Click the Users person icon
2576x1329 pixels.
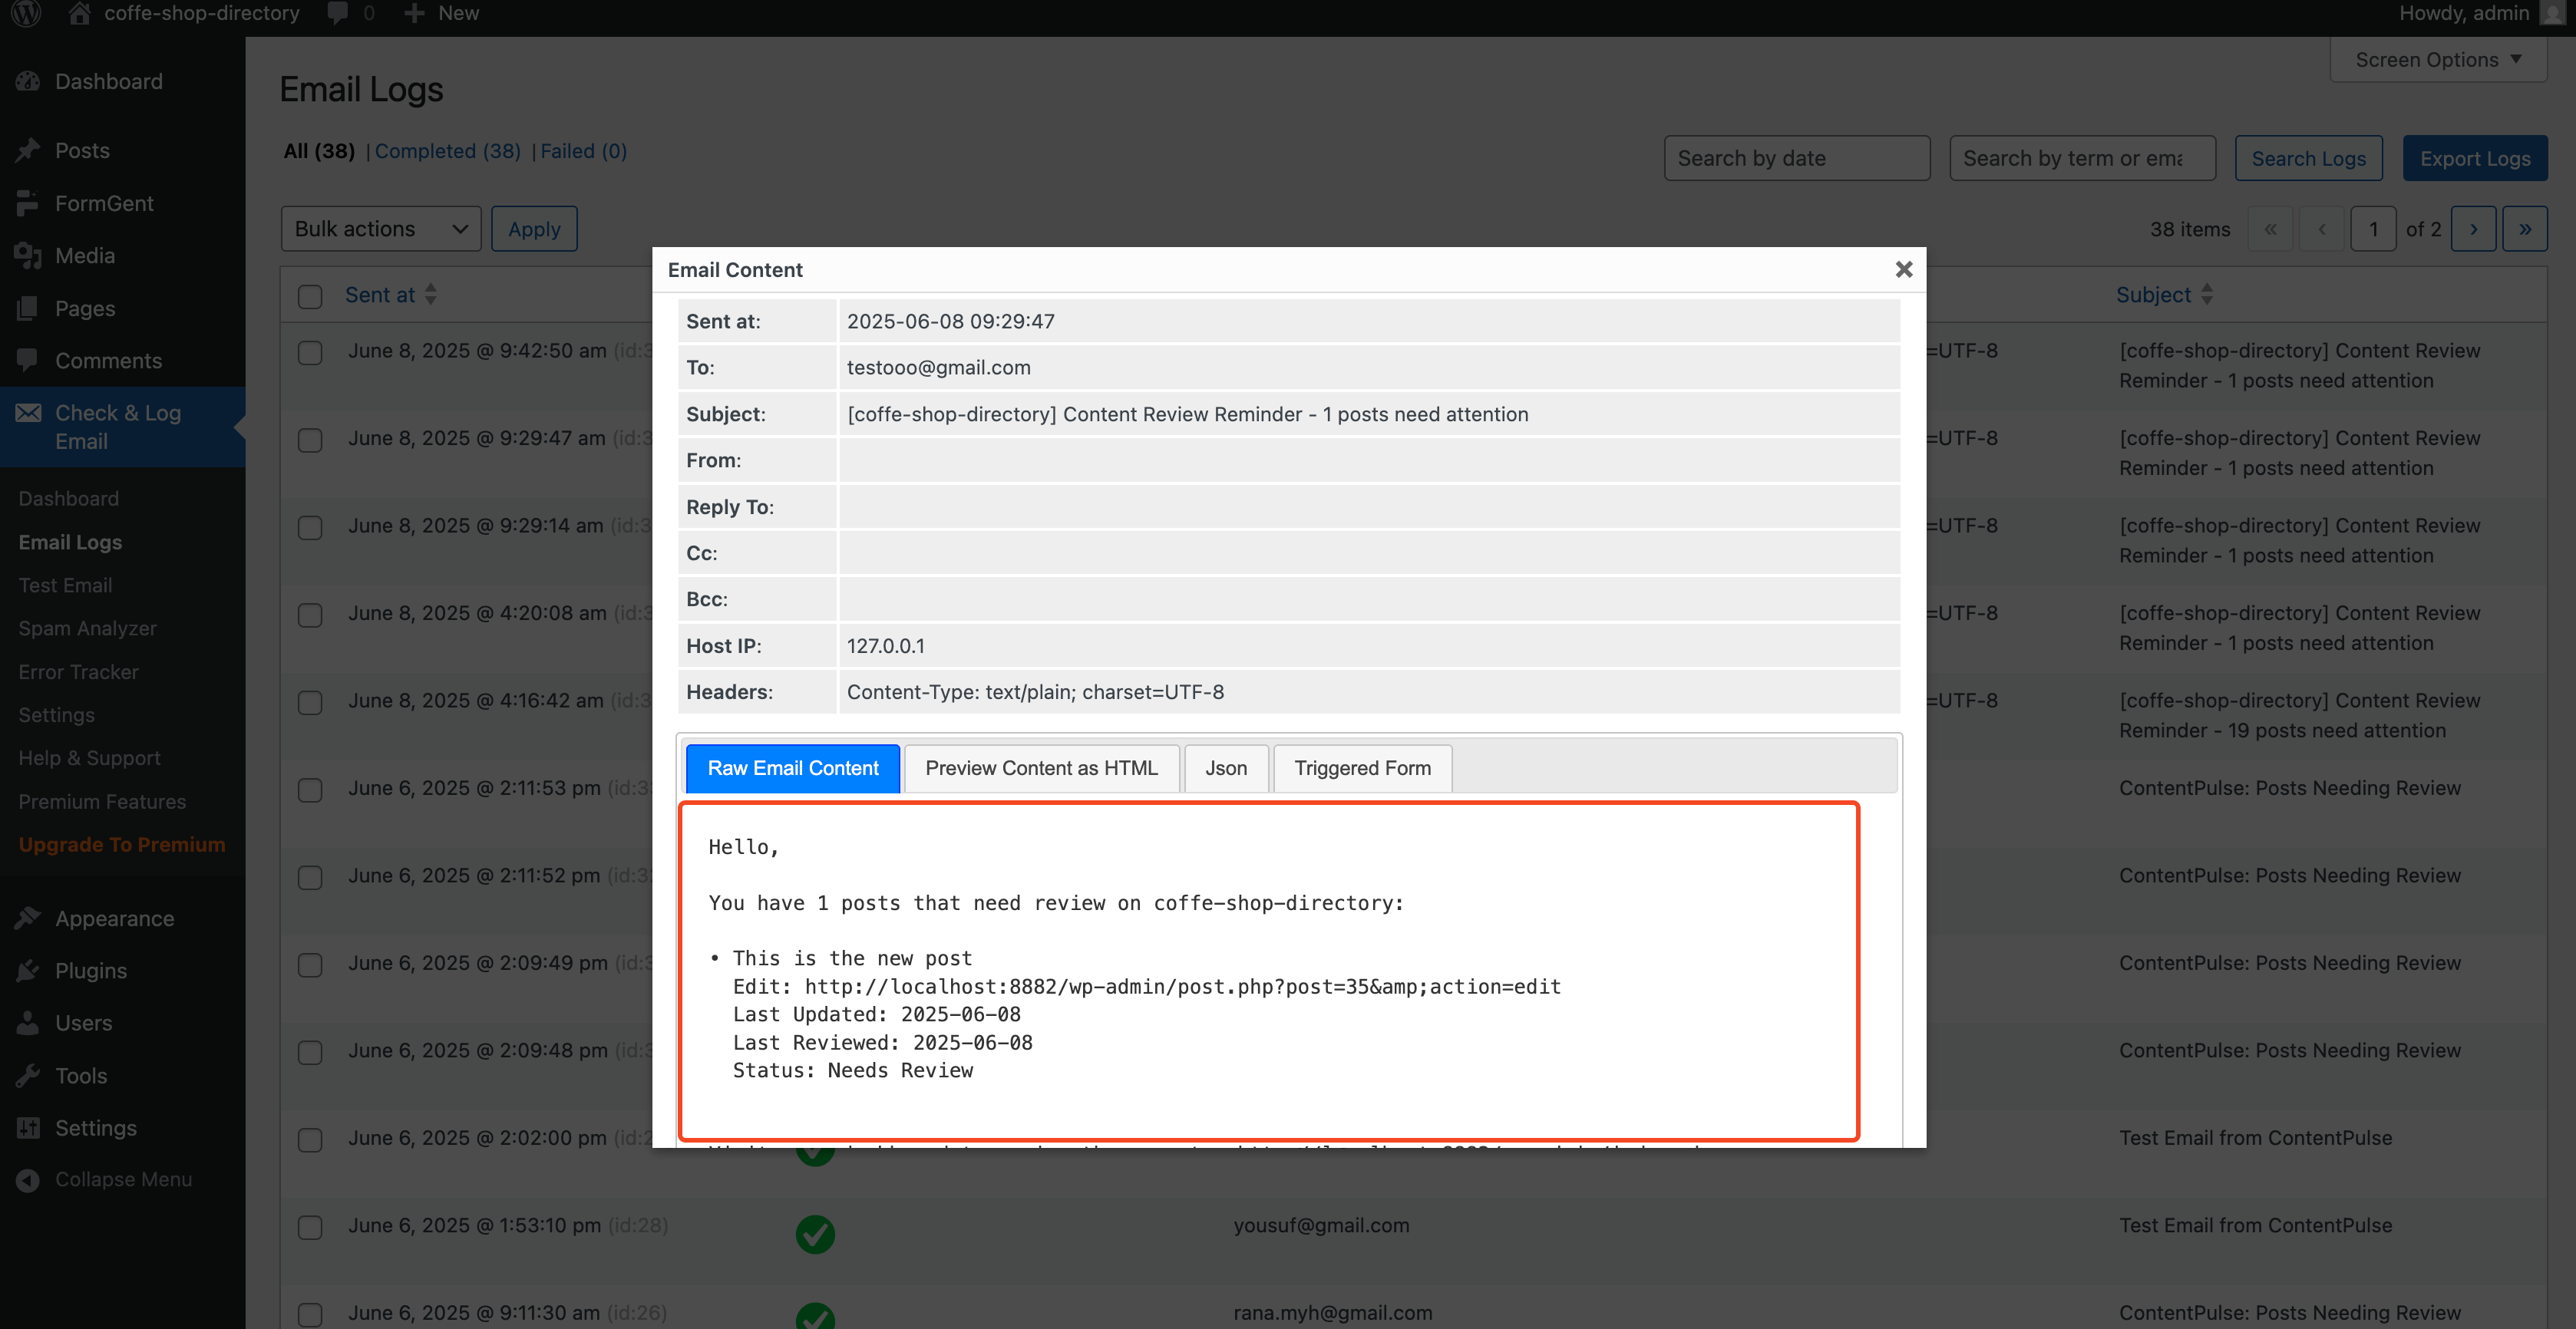(28, 1023)
